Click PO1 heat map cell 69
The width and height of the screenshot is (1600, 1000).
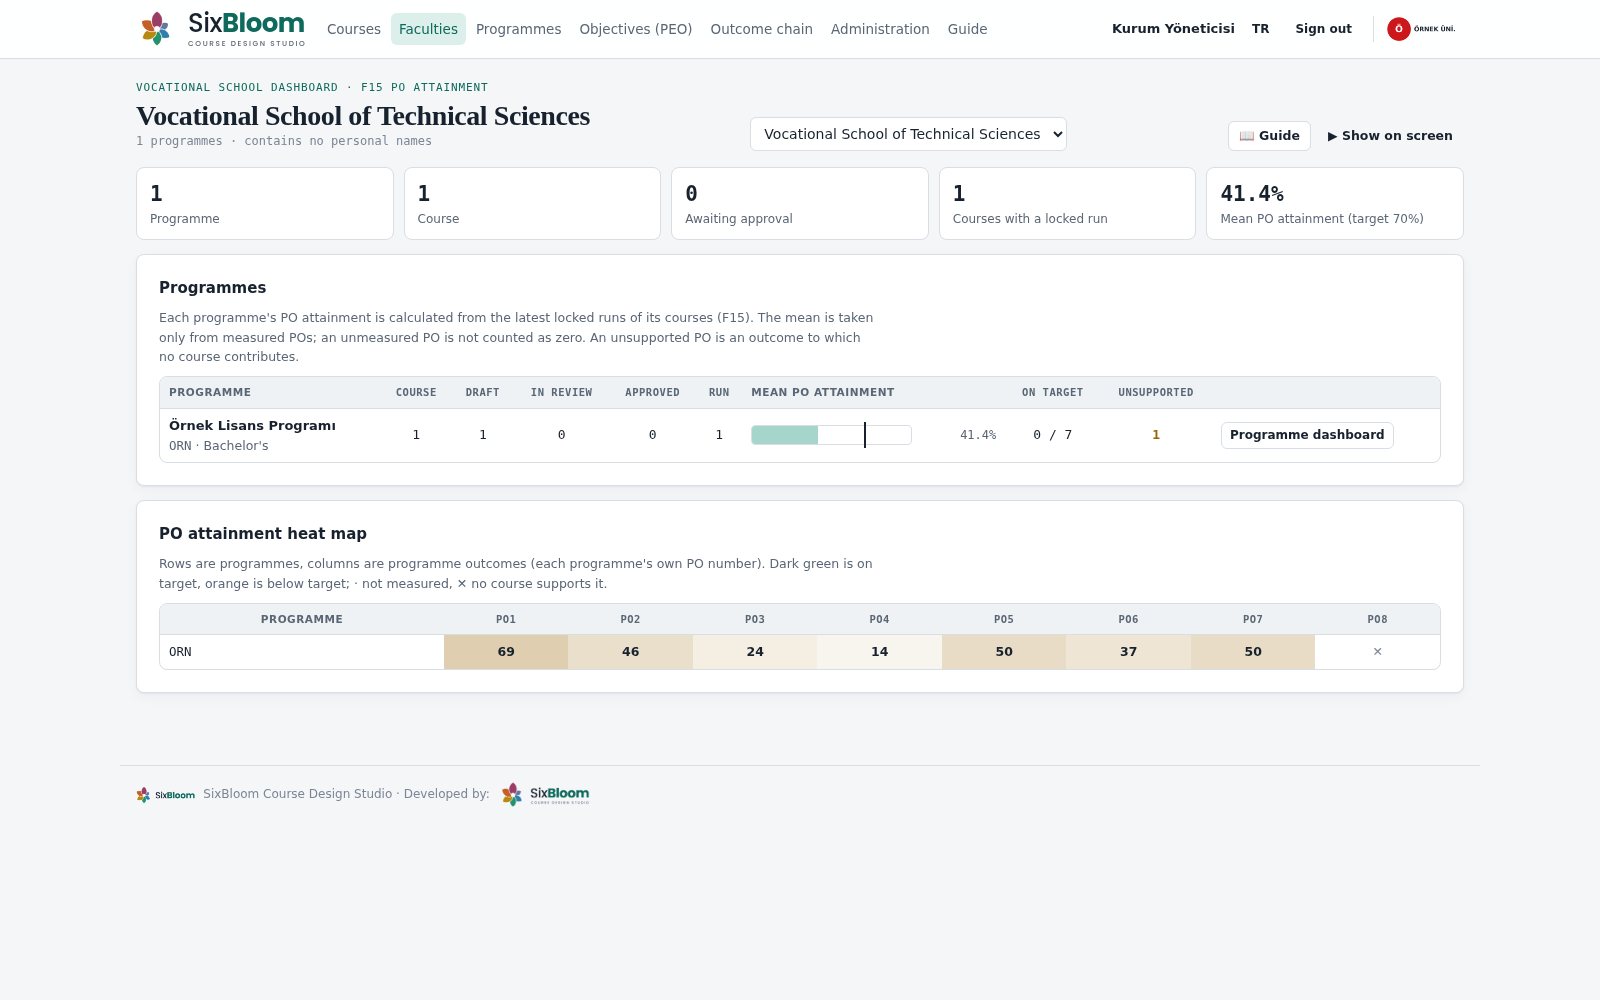coord(506,652)
